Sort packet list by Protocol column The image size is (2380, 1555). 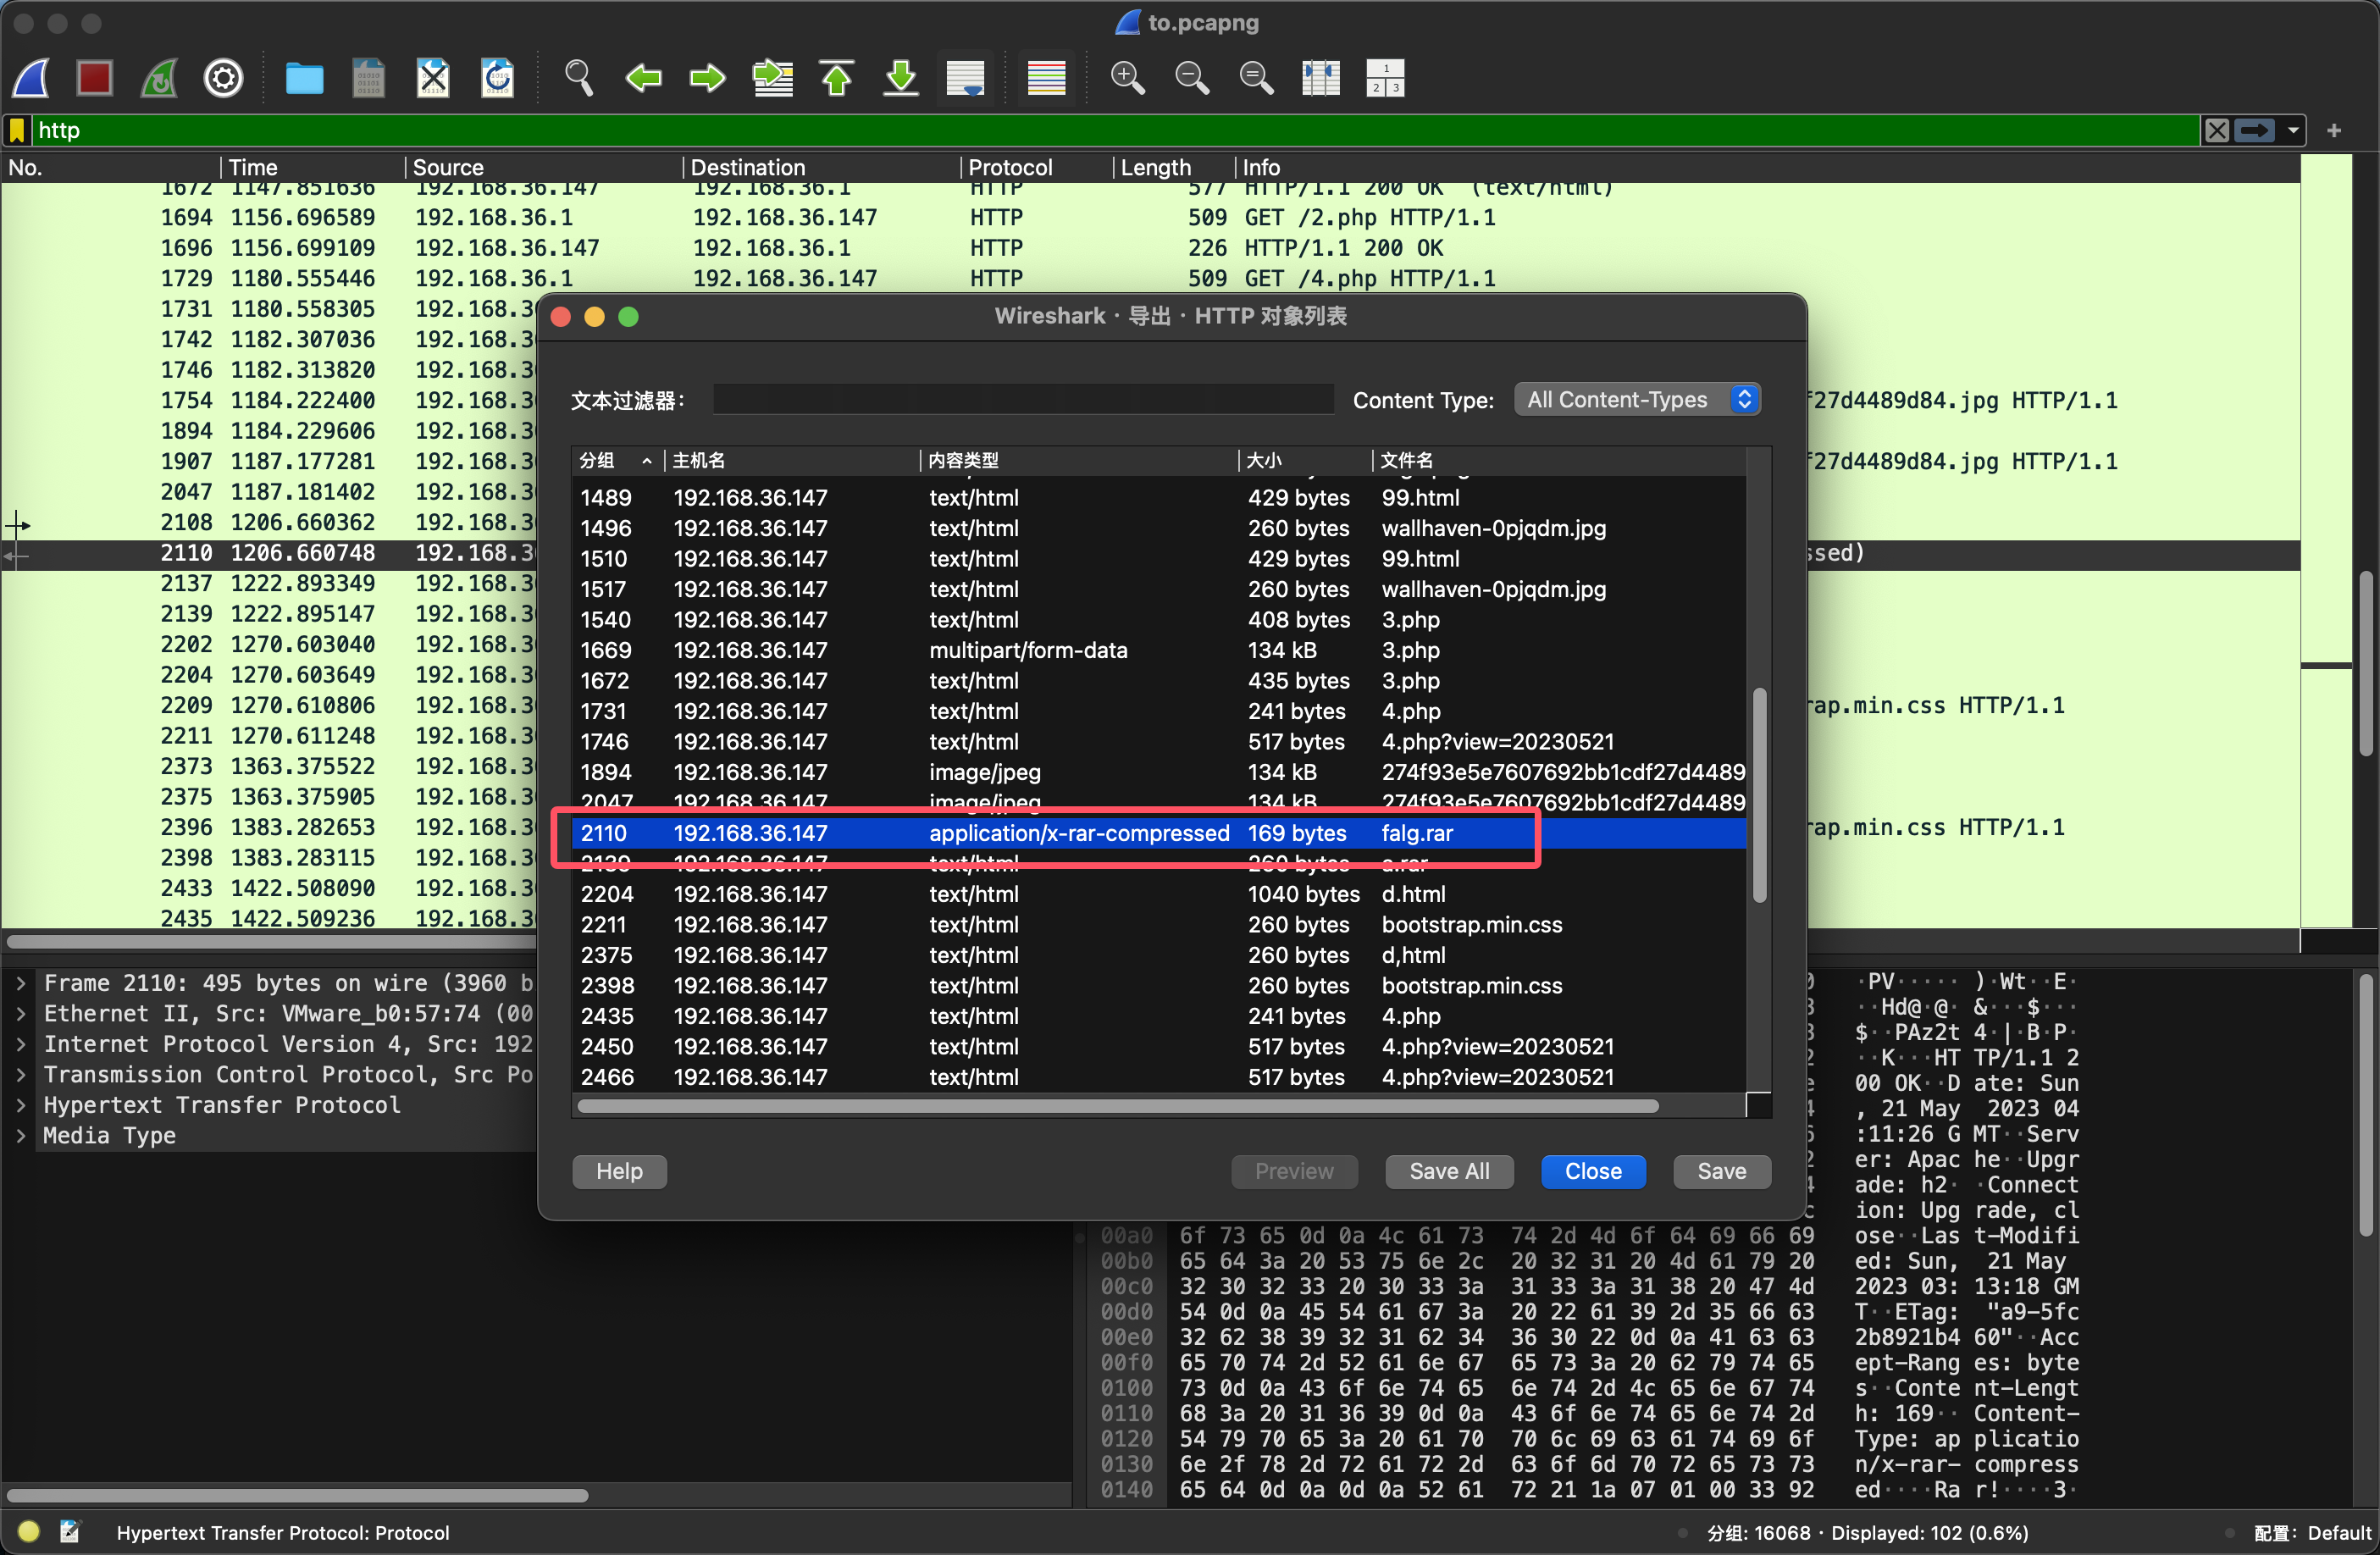[x=1036, y=168]
